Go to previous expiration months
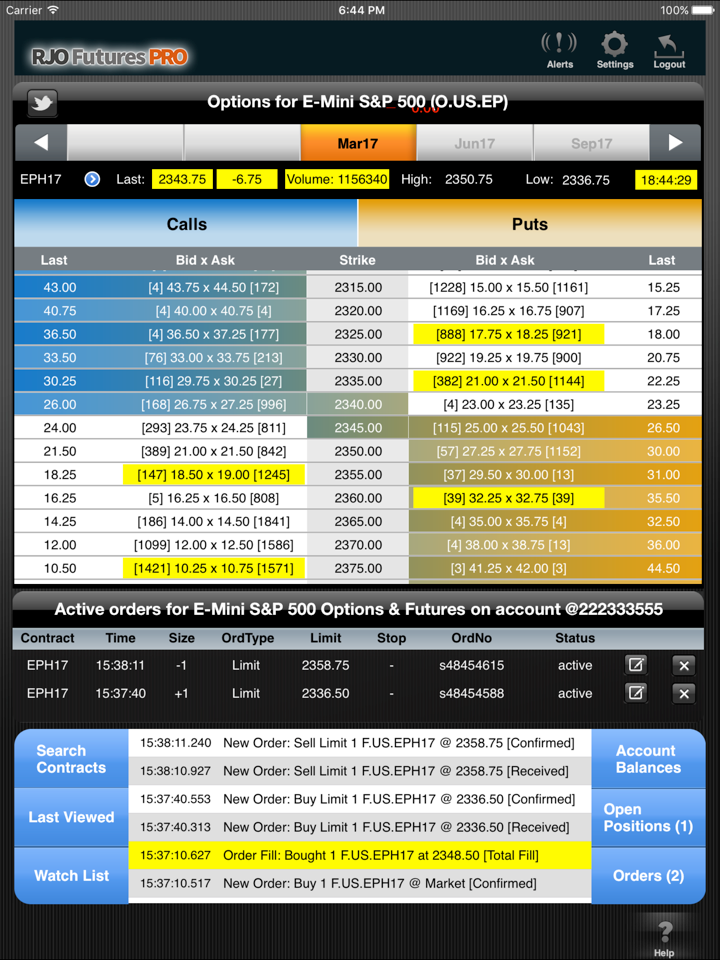 click(41, 143)
